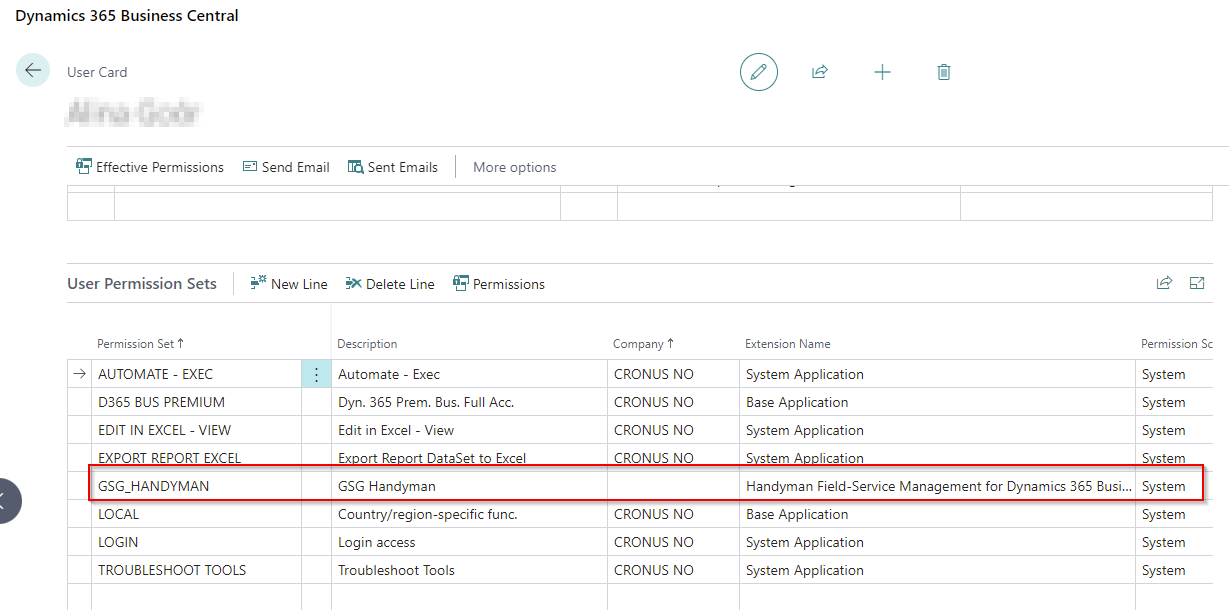This screenshot has height=610, width=1229.
Task: Edit the user card with the pencil icon
Action: (x=758, y=72)
